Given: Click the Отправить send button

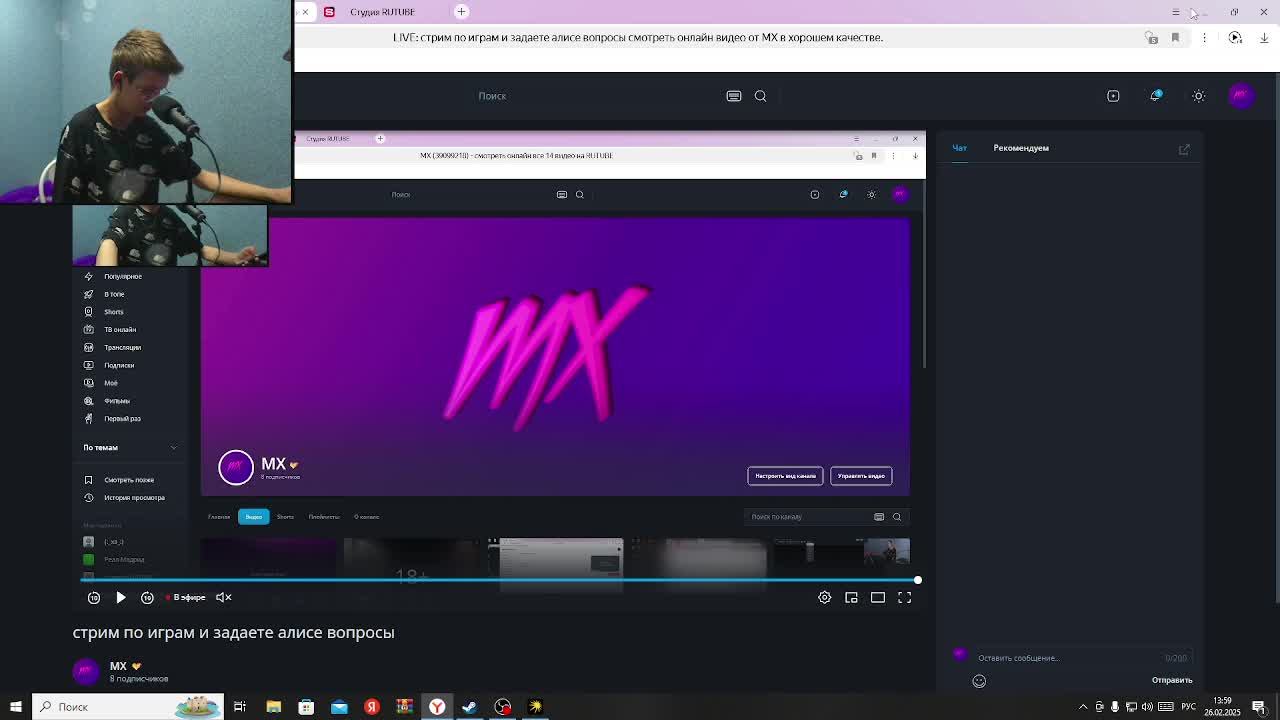Looking at the screenshot, I should click(x=1172, y=680).
